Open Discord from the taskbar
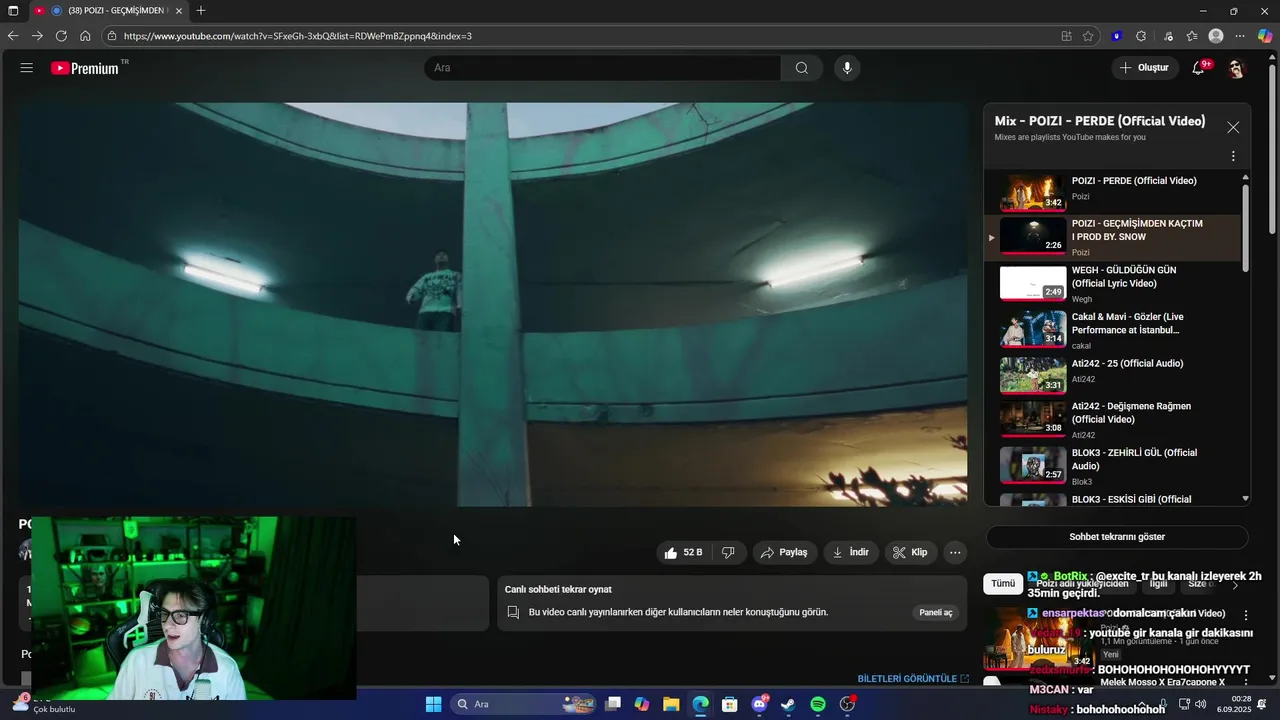1280x720 pixels. [759, 704]
